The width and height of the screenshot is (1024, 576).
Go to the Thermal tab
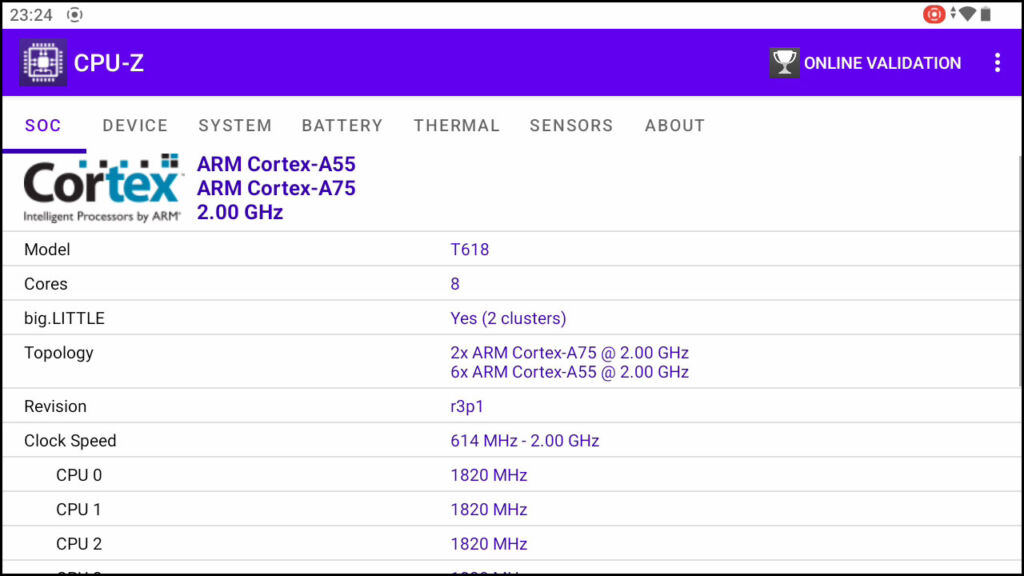456,126
